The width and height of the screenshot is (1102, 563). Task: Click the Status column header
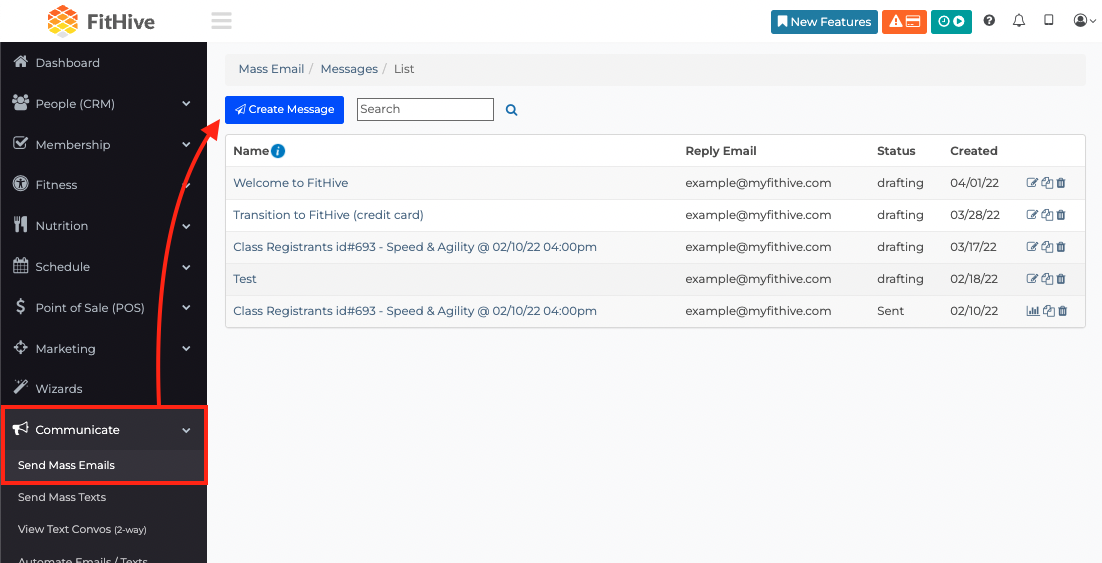[896, 150]
